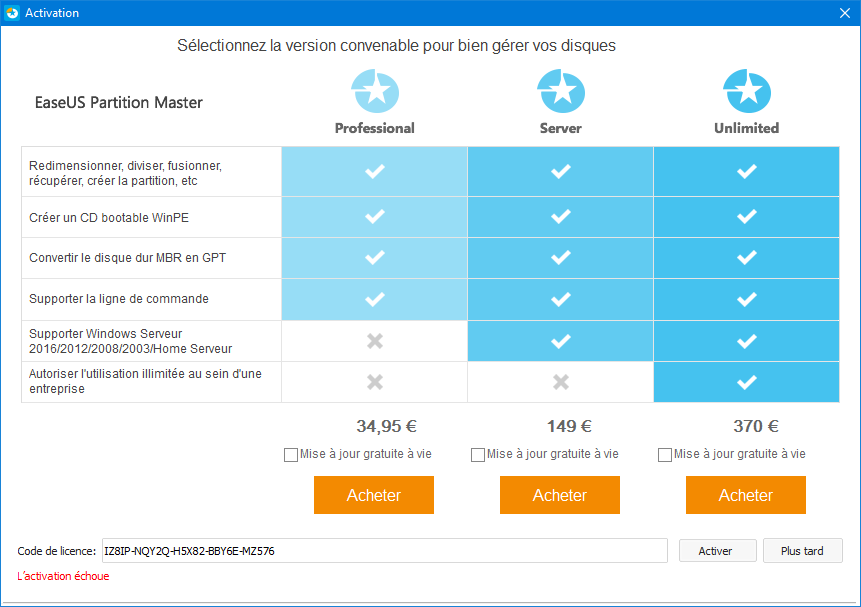Click the Unlimited column heading

[x=747, y=128]
